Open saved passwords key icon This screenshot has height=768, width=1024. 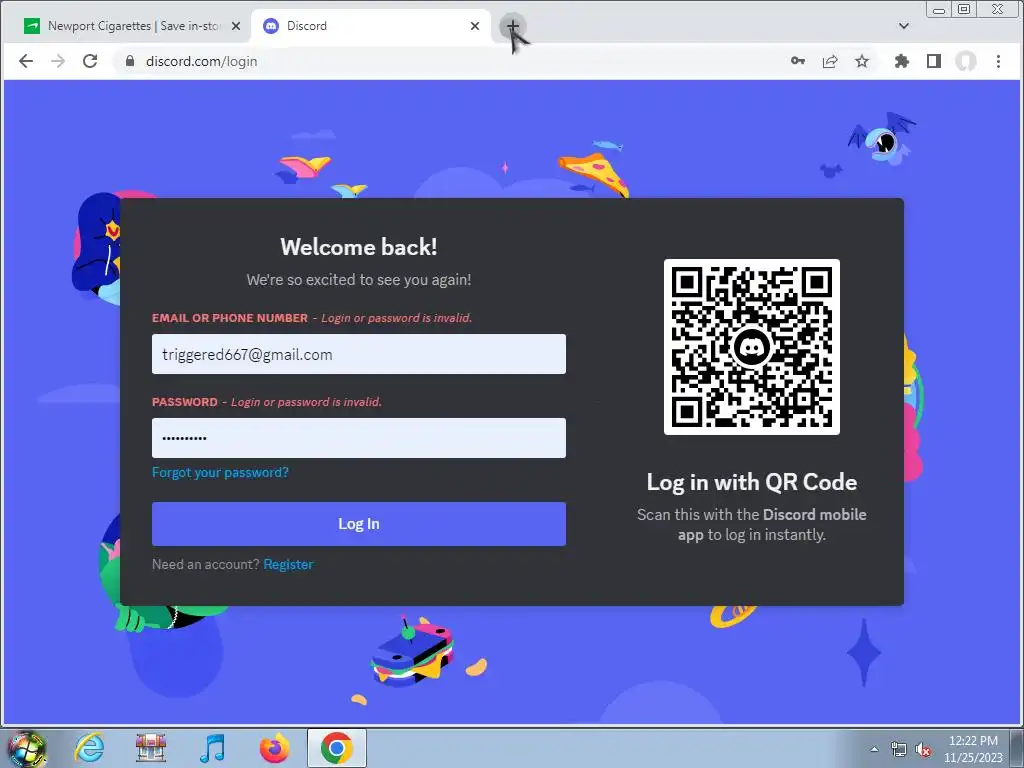tap(797, 61)
